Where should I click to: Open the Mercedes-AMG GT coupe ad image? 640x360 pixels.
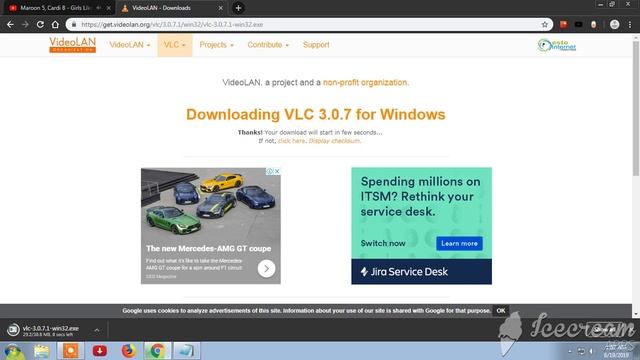point(211,204)
